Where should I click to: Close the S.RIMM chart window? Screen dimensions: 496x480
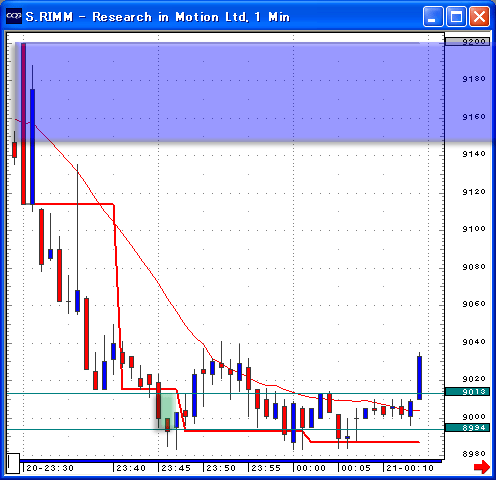[x=479, y=16]
